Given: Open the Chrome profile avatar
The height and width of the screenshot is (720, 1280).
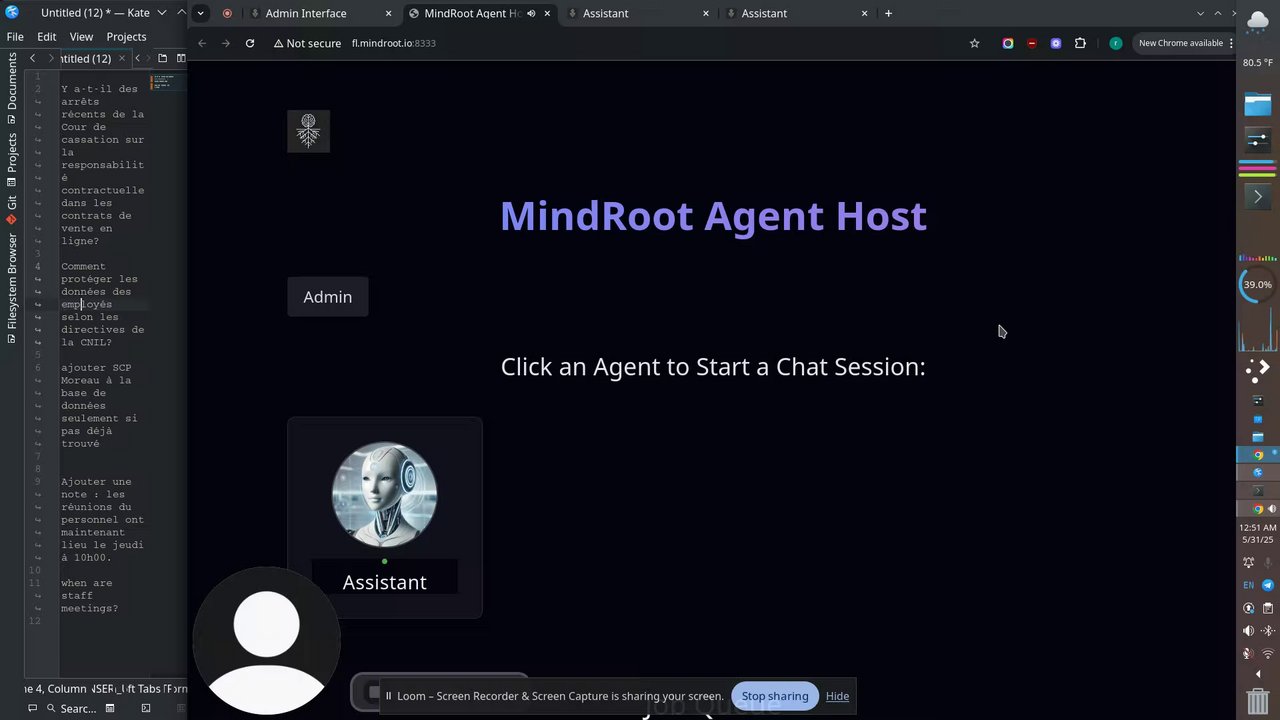Looking at the screenshot, I should pos(1115,43).
